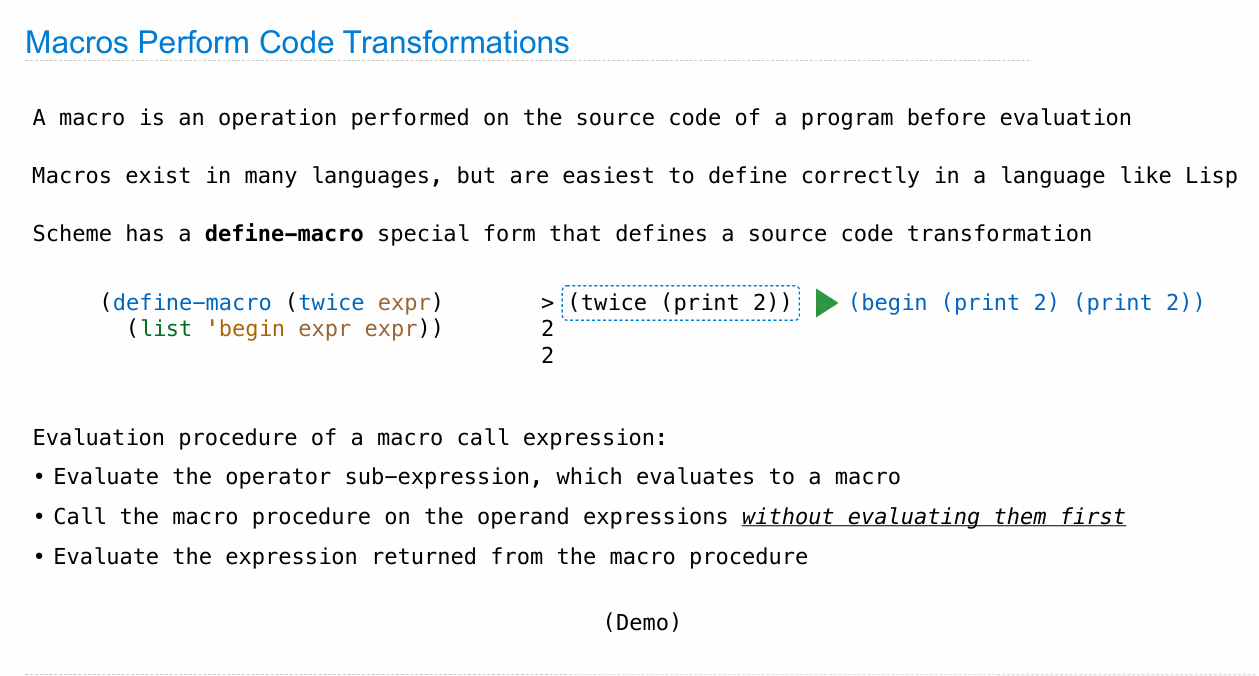Click the dashed box containing (twice (print 2))
This screenshot has width=1259, height=676.
680,303
